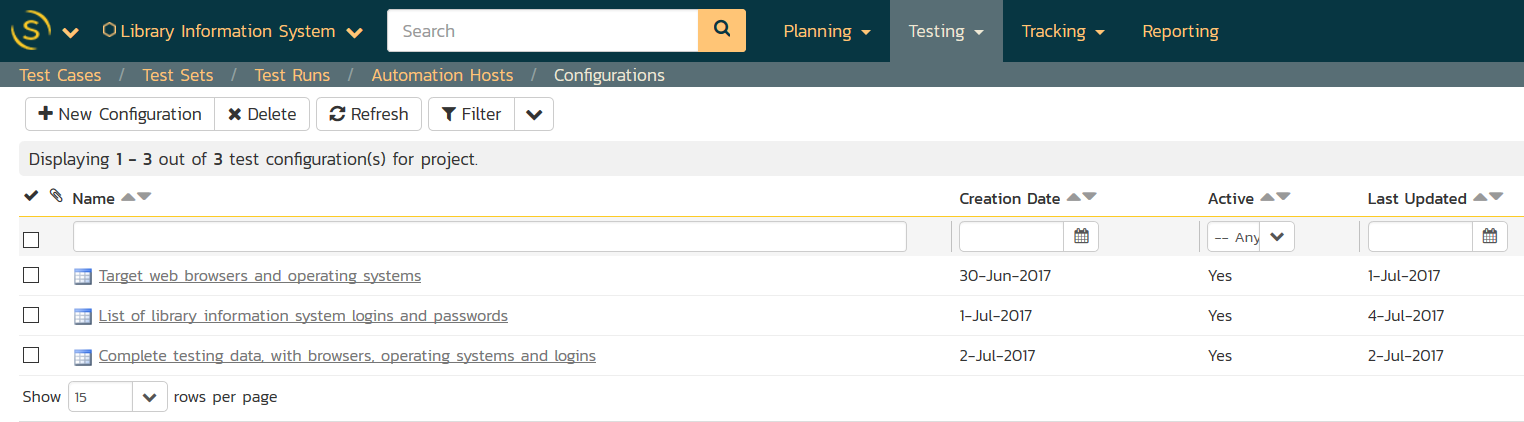Sort Name column ascending arrow
Screen dimensions: 1524x422
[x=127, y=198]
